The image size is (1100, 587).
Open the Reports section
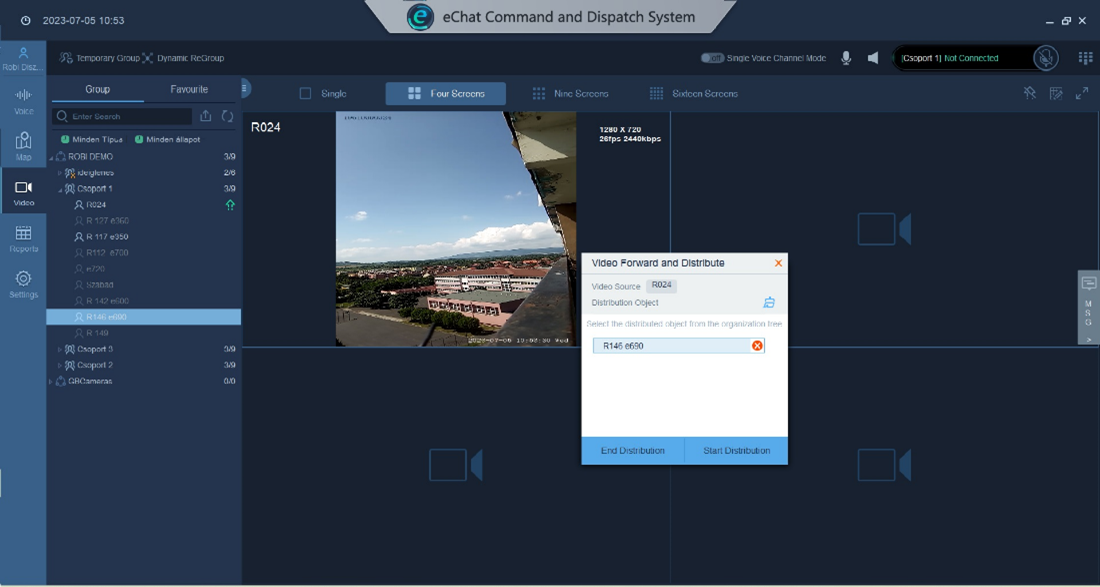click(x=23, y=239)
